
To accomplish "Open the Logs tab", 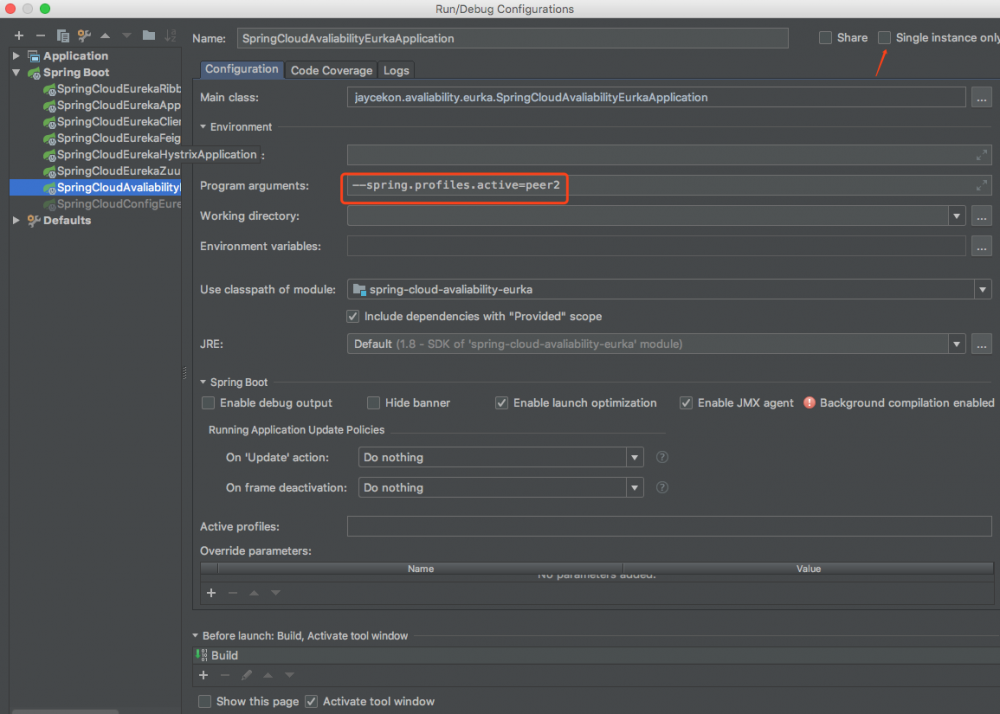I will tap(396, 70).
